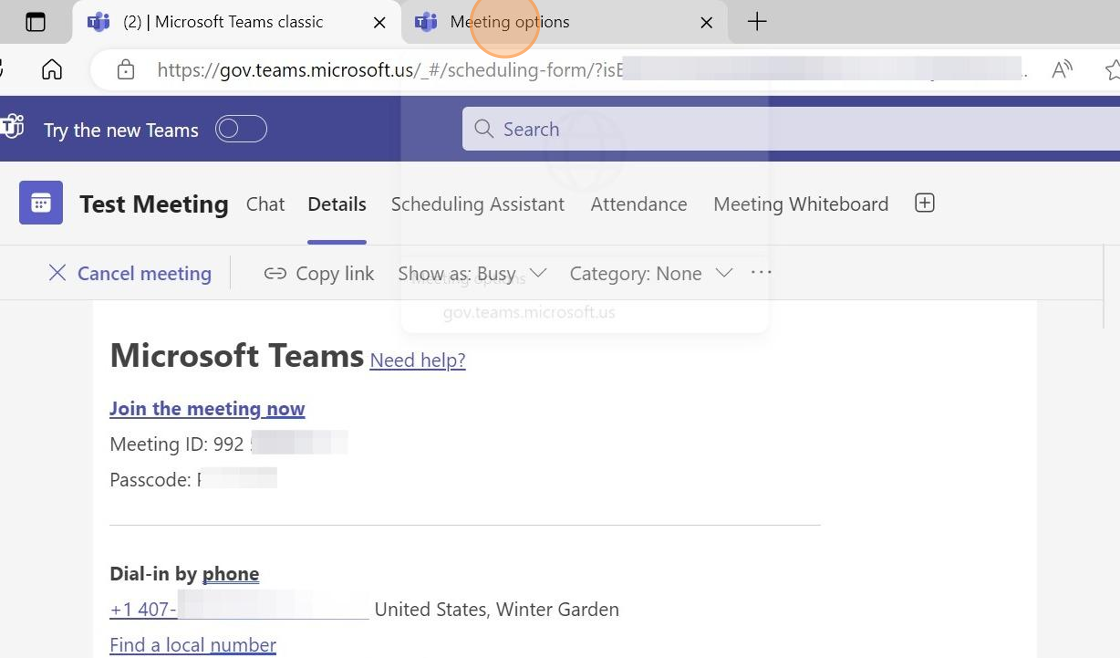
Task: Click the Dial-in by phone link
Action: click(230, 574)
